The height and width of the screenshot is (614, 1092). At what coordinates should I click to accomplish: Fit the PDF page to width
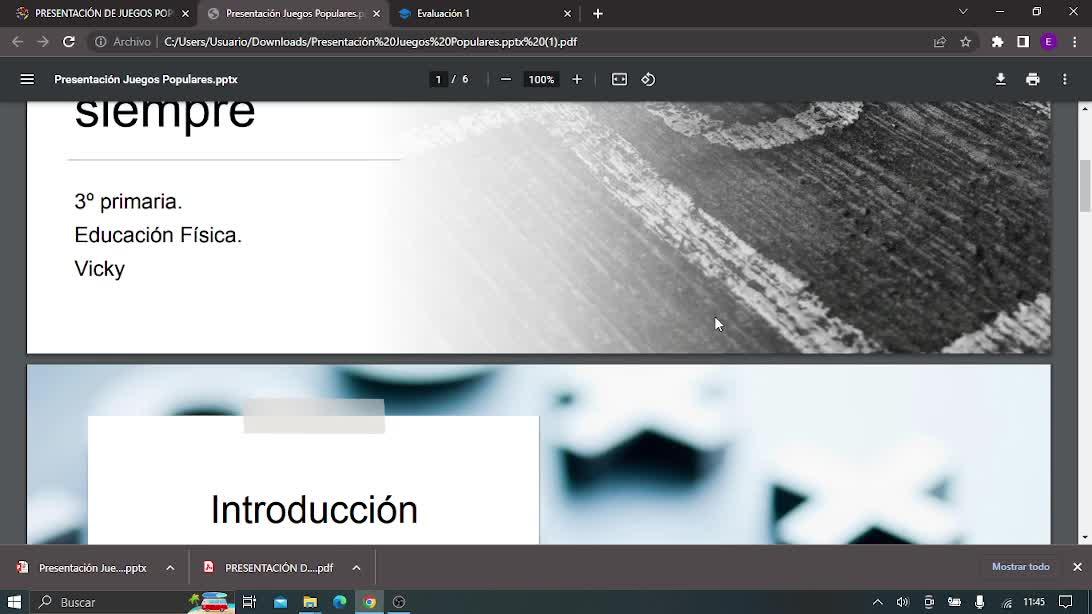point(619,79)
